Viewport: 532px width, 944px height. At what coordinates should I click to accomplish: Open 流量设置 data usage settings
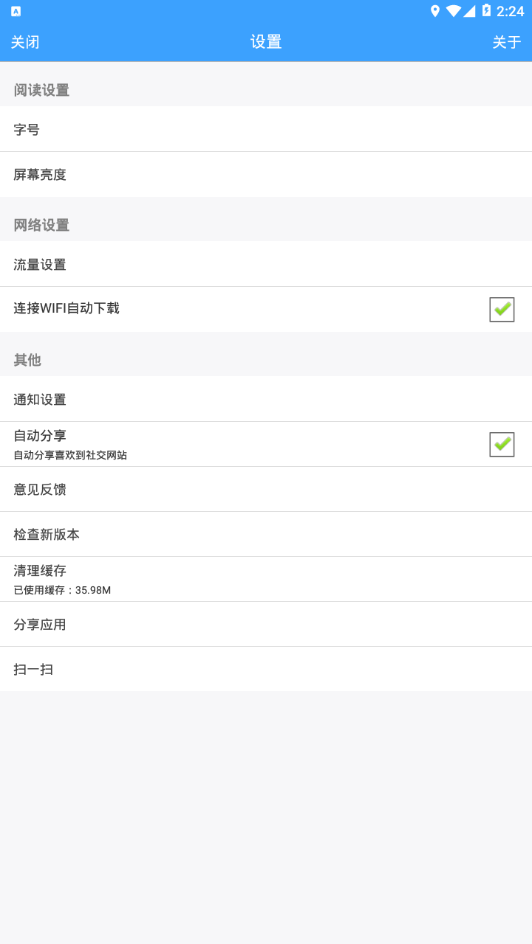pos(266,264)
